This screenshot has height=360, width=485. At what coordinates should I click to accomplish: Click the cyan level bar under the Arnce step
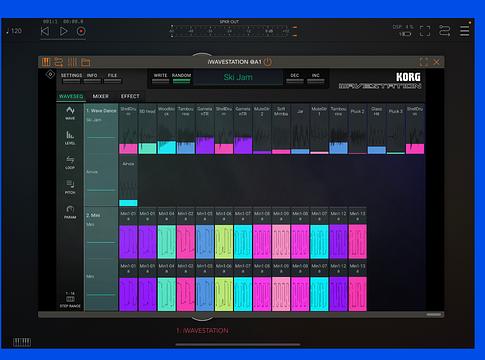pyautogui.click(x=128, y=203)
